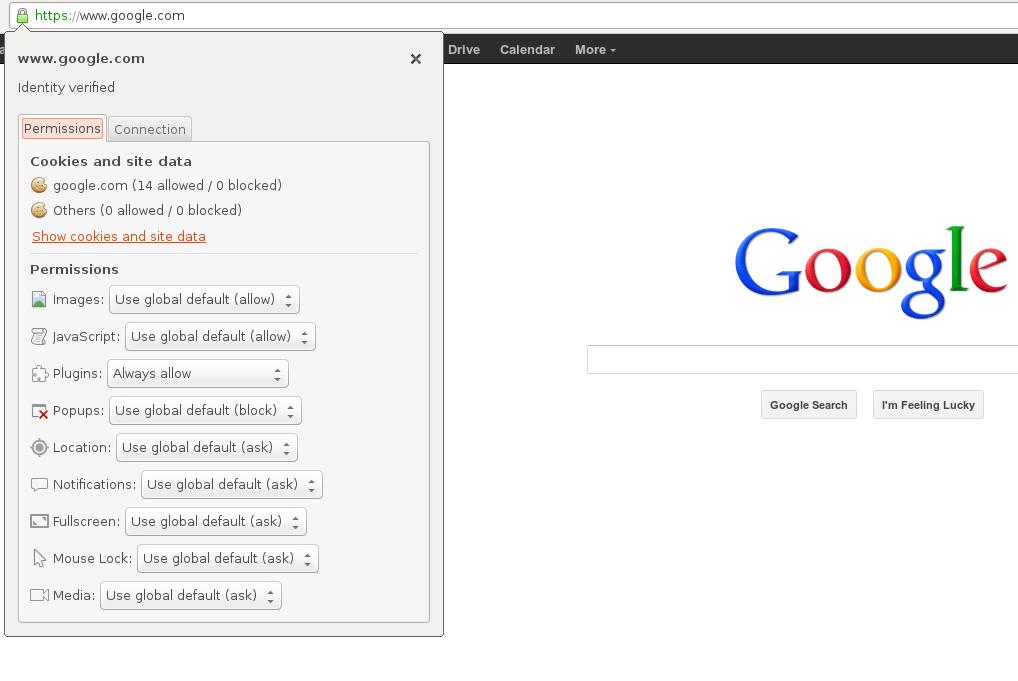The width and height of the screenshot is (1018, 681).
Task: Click the URL in the address bar
Action: click(110, 16)
